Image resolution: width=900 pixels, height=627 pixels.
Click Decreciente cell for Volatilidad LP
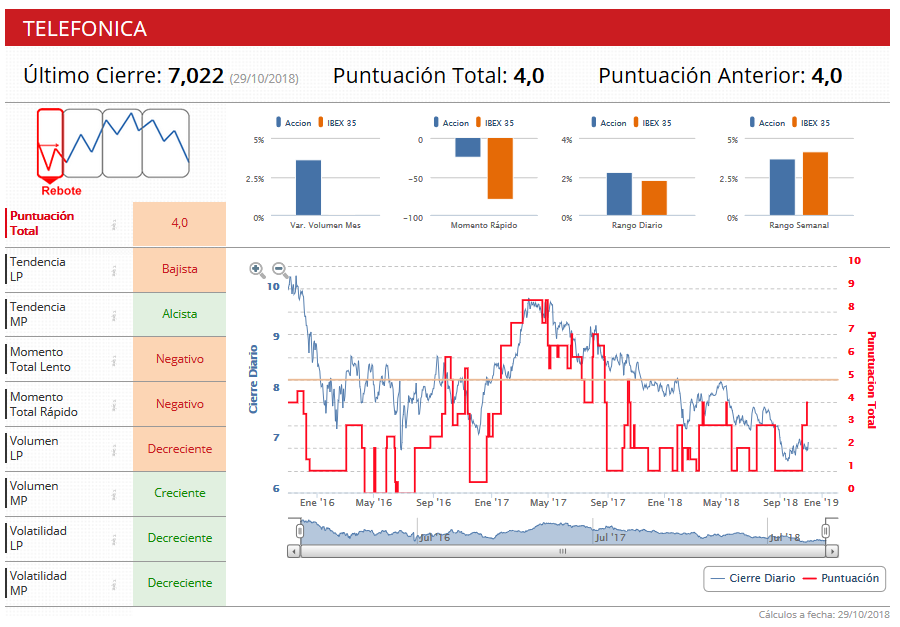click(180, 538)
